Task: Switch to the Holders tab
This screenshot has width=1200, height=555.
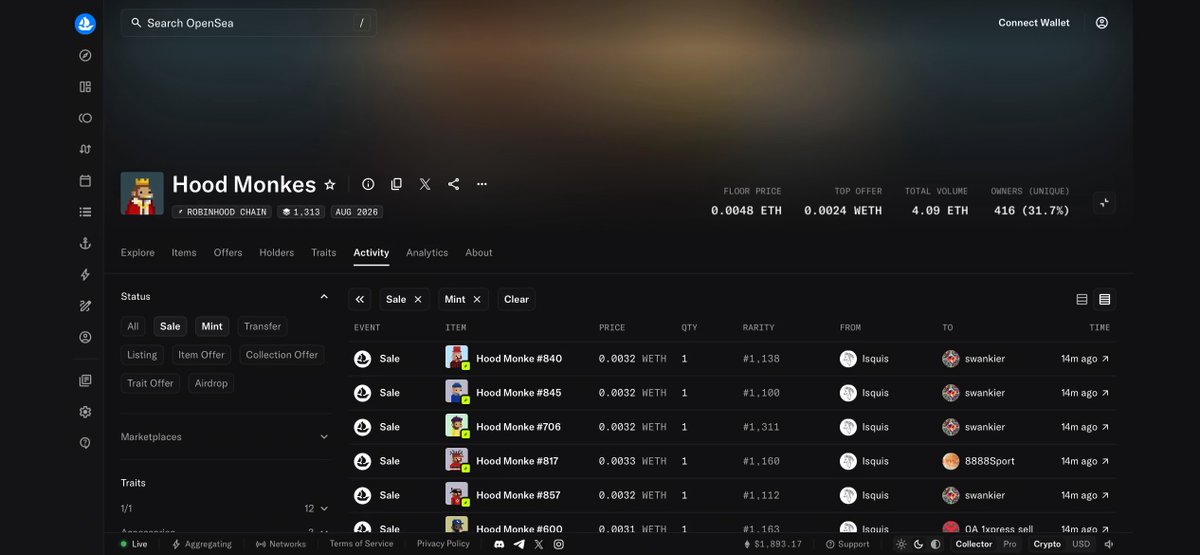Action: [x=277, y=253]
